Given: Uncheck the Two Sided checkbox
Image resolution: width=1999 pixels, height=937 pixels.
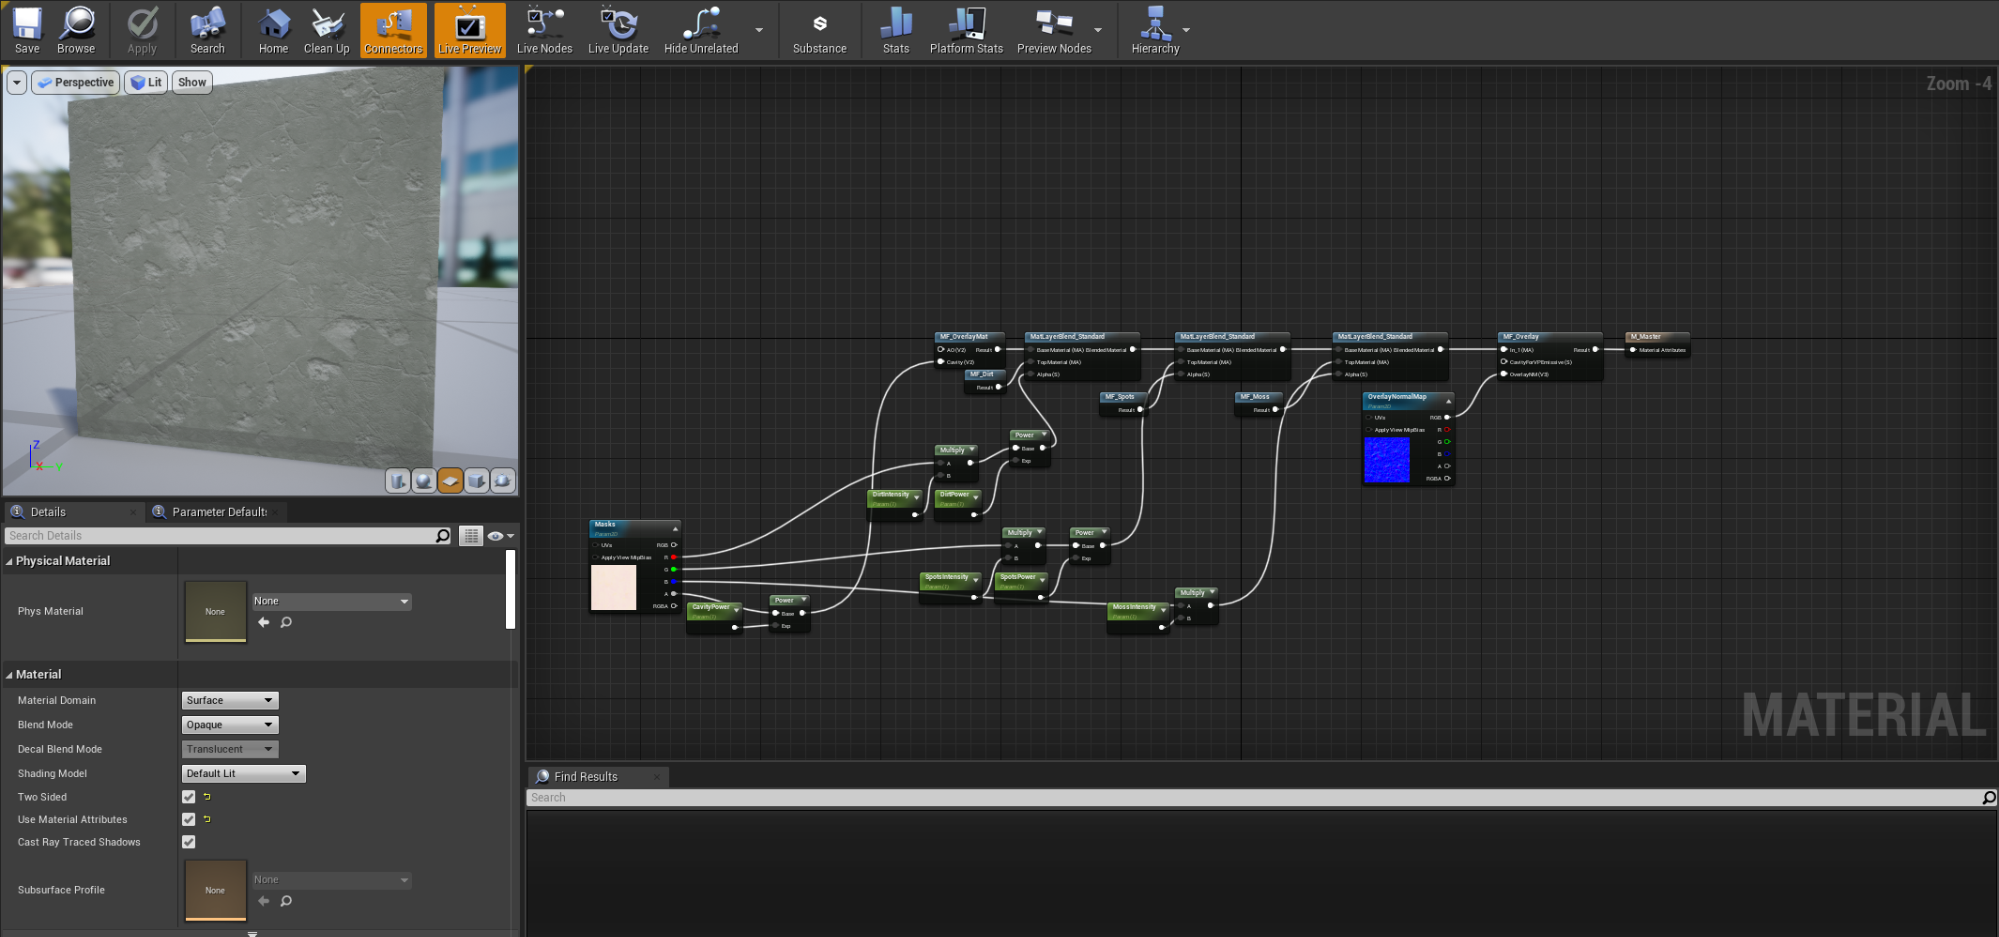Looking at the screenshot, I should point(188,797).
